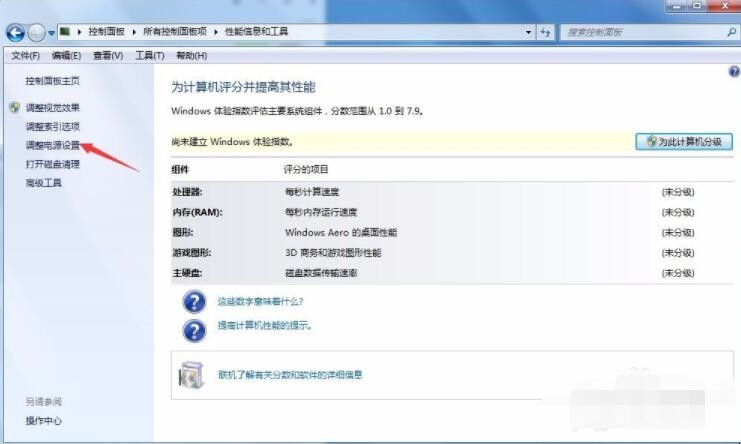Open the 帮助(H) menu

pyautogui.click(x=191, y=56)
